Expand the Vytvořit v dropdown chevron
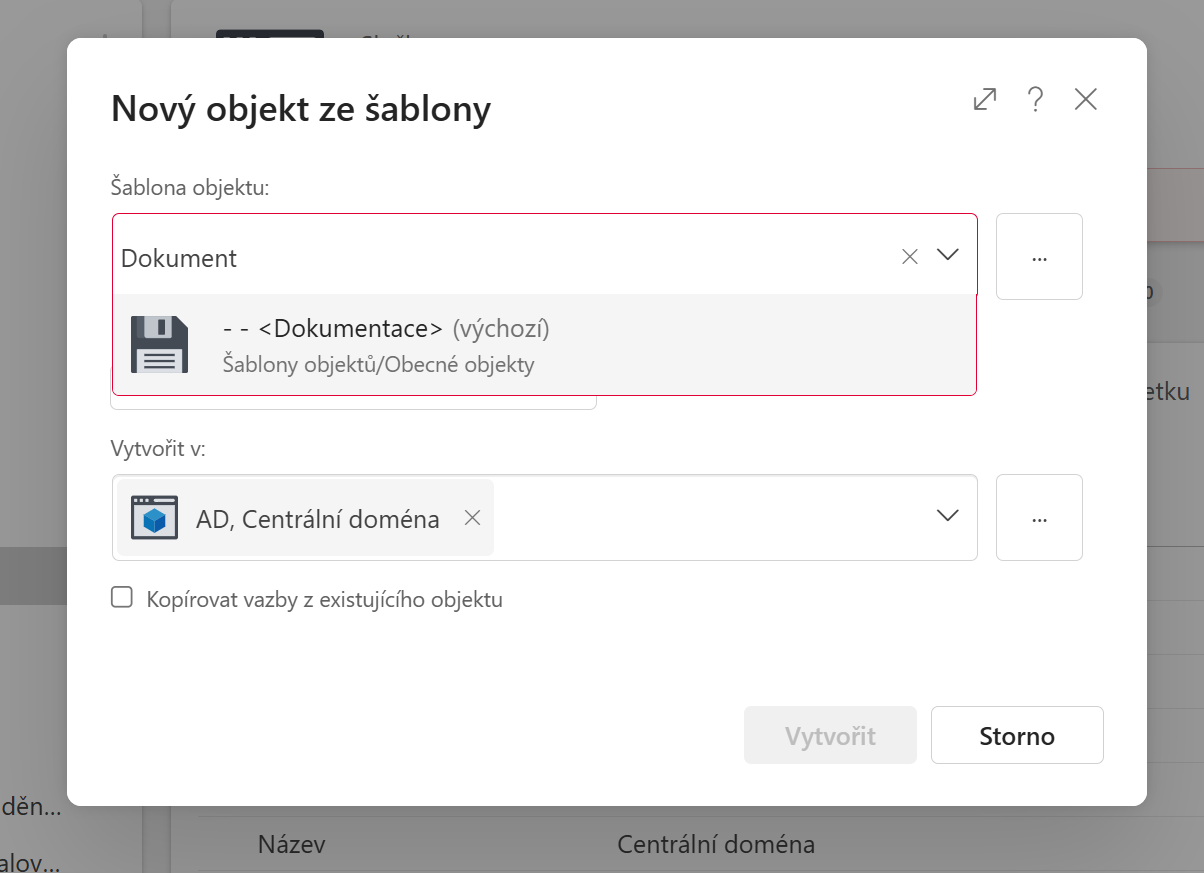1204x873 pixels. click(948, 516)
